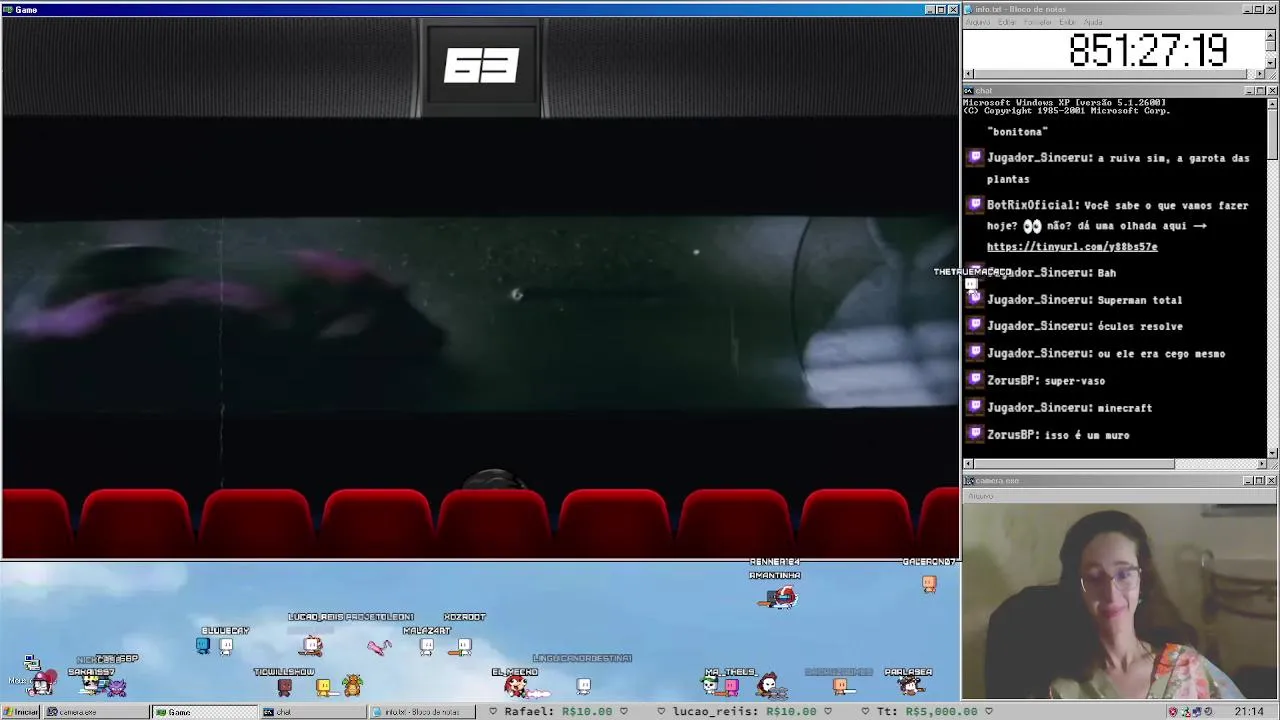Open the tinyurl.com link in chat
1280x720 pixels.
pyautogui.click(x=1072, y=247)
